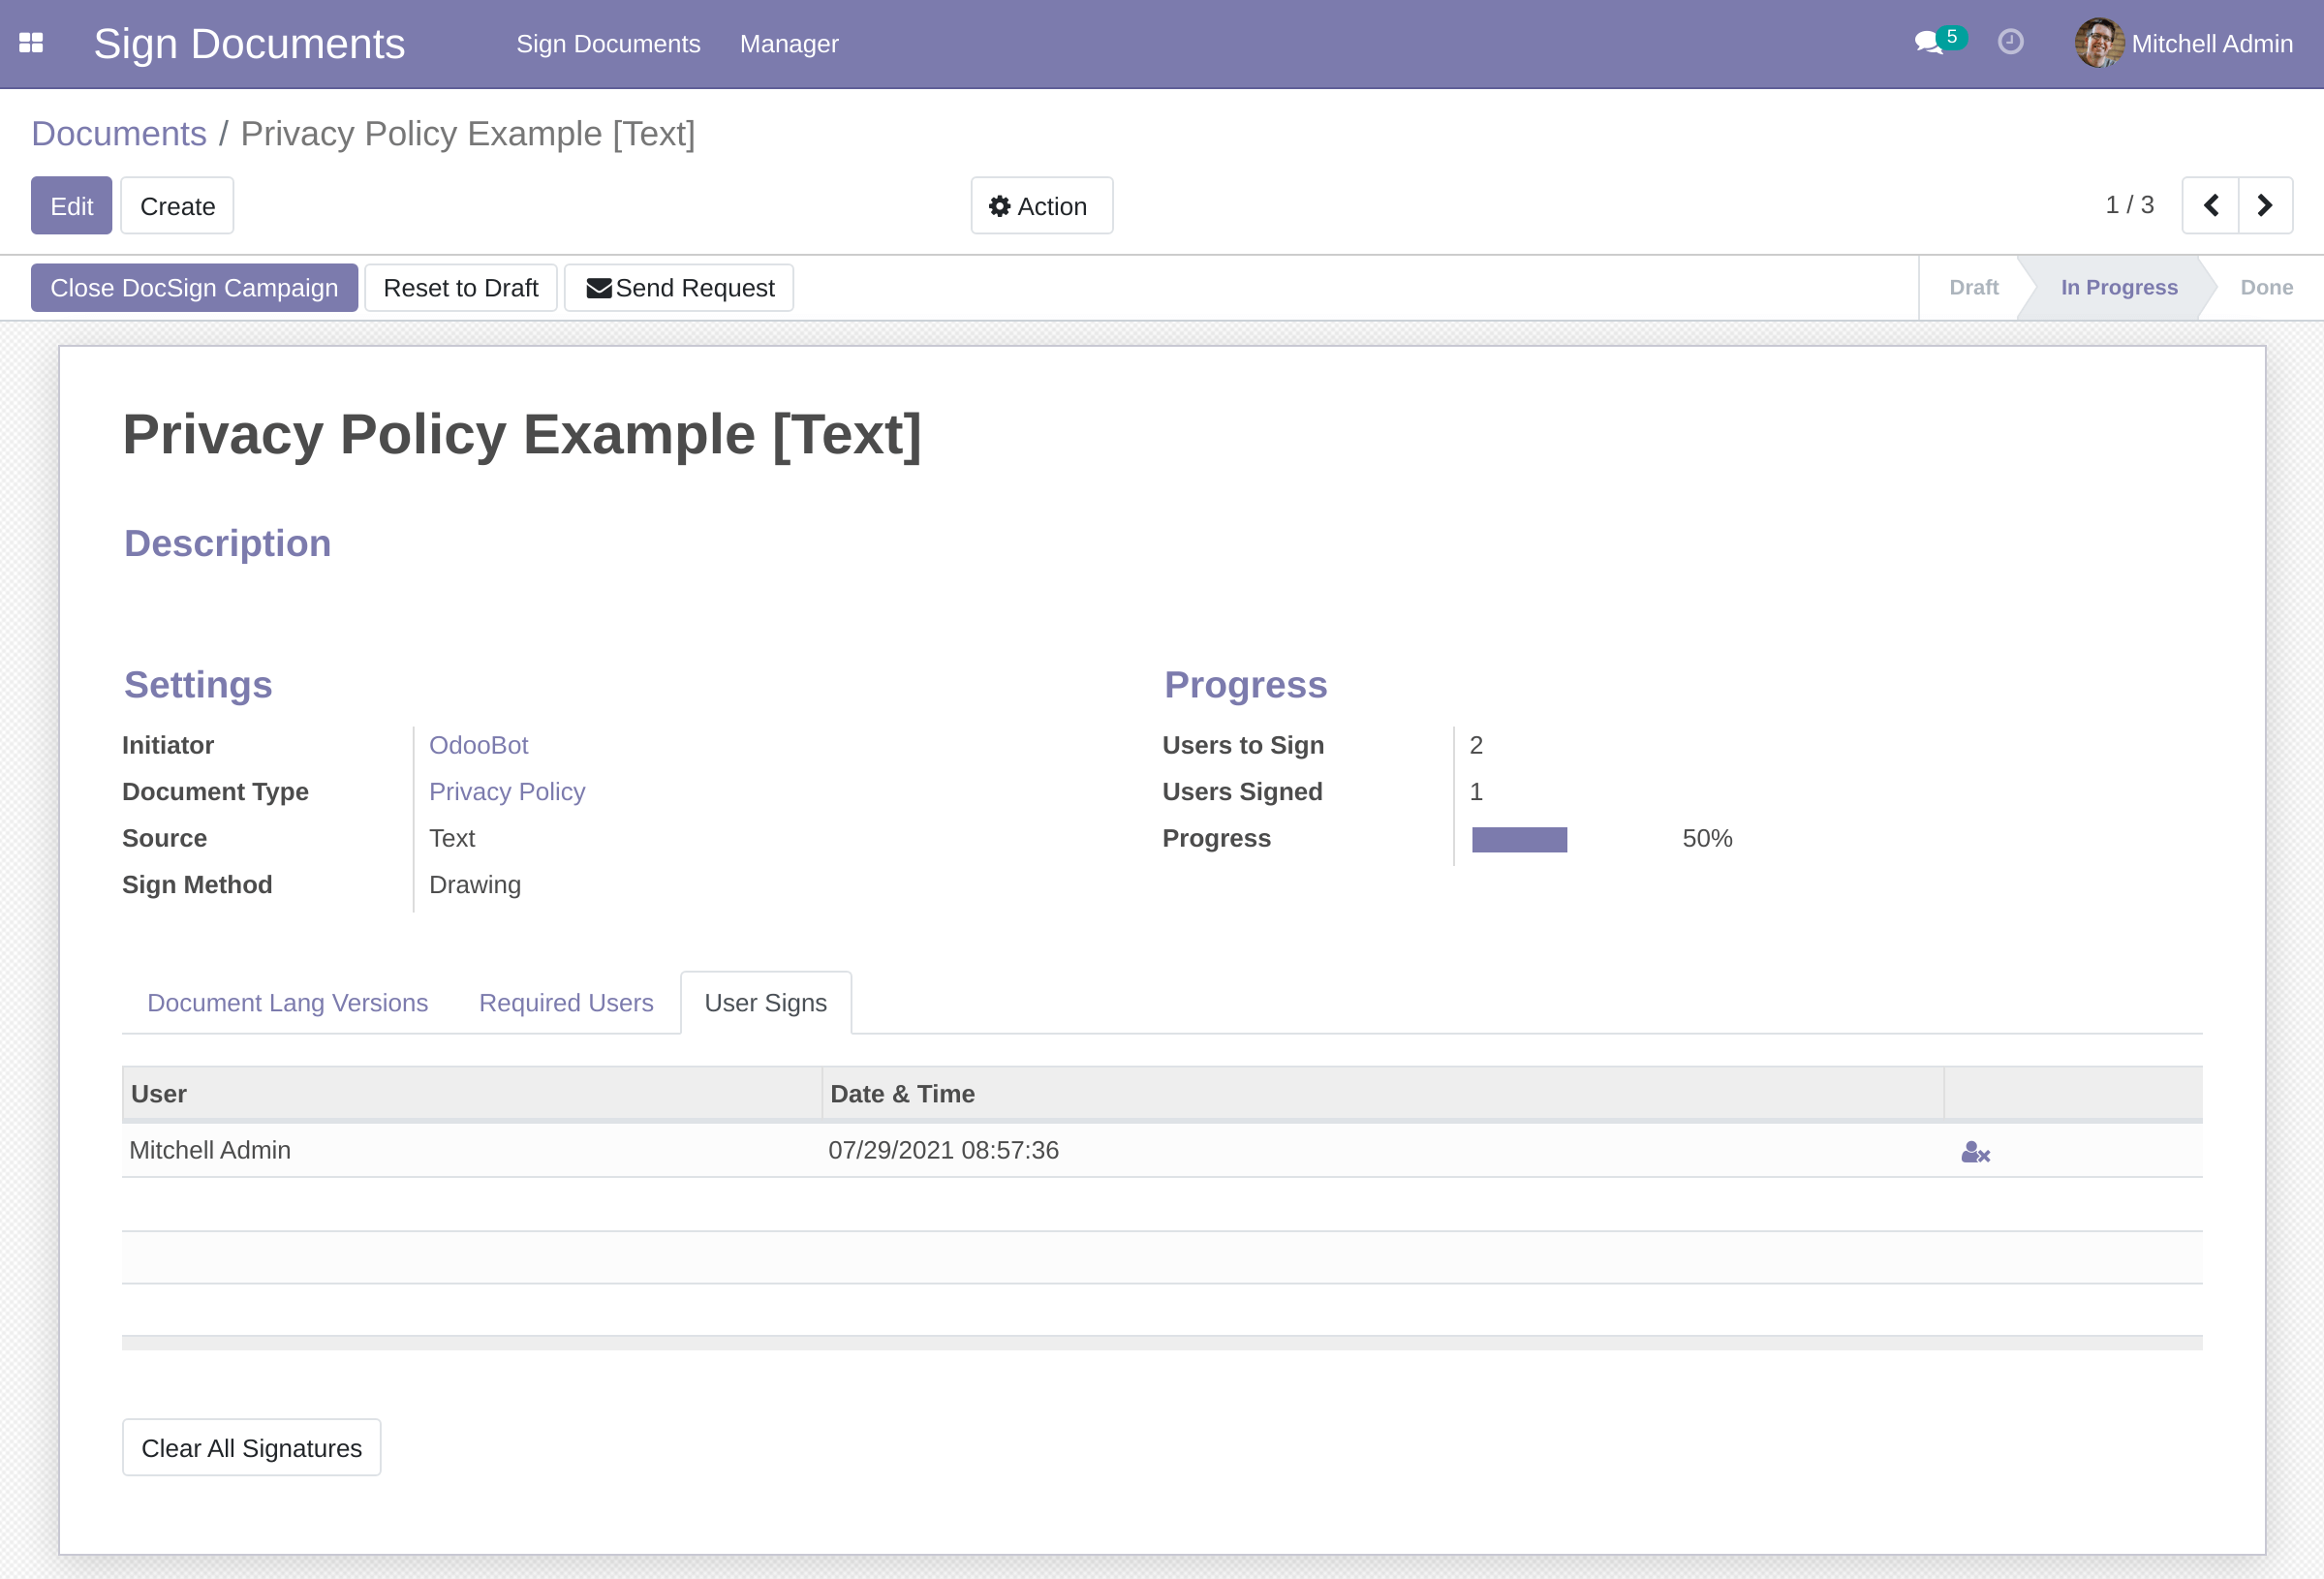
Task: Go to next record arrow
Action: (2265, 206)
